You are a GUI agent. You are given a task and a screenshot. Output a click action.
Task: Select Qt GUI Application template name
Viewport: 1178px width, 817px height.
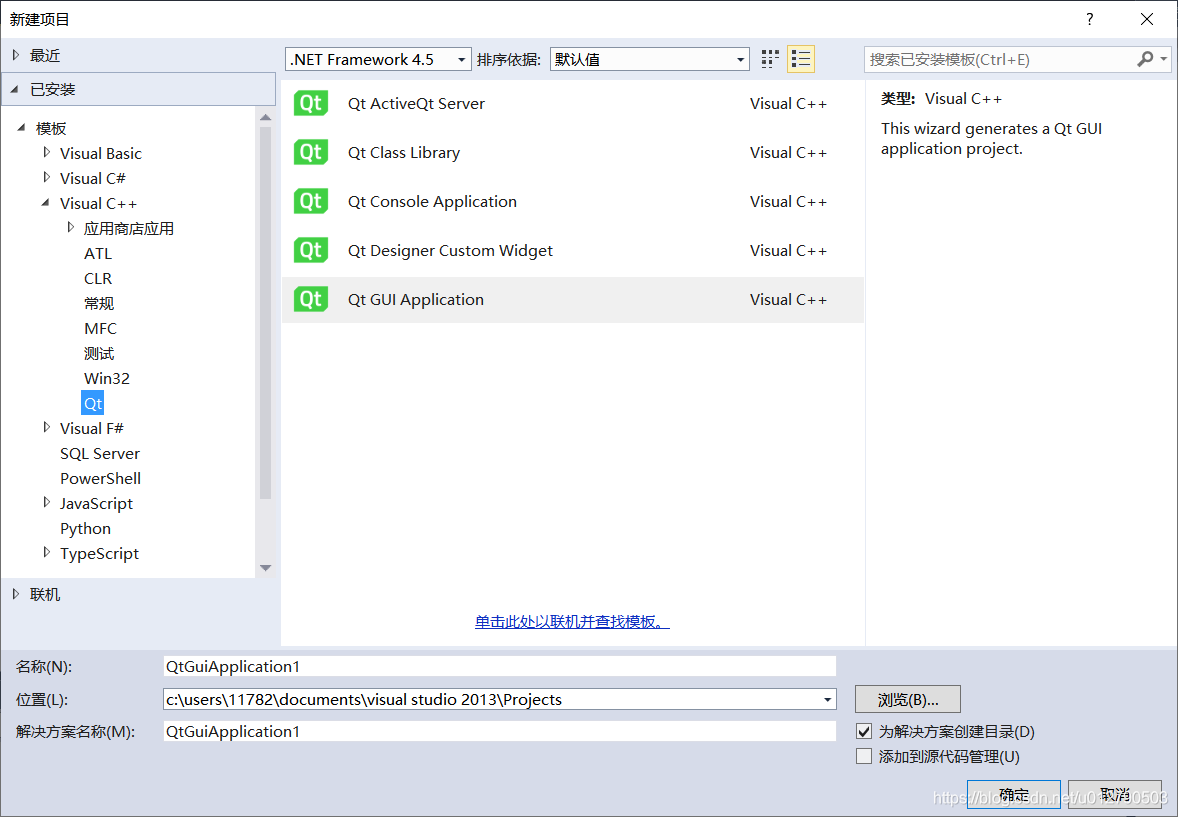[415, 299]
